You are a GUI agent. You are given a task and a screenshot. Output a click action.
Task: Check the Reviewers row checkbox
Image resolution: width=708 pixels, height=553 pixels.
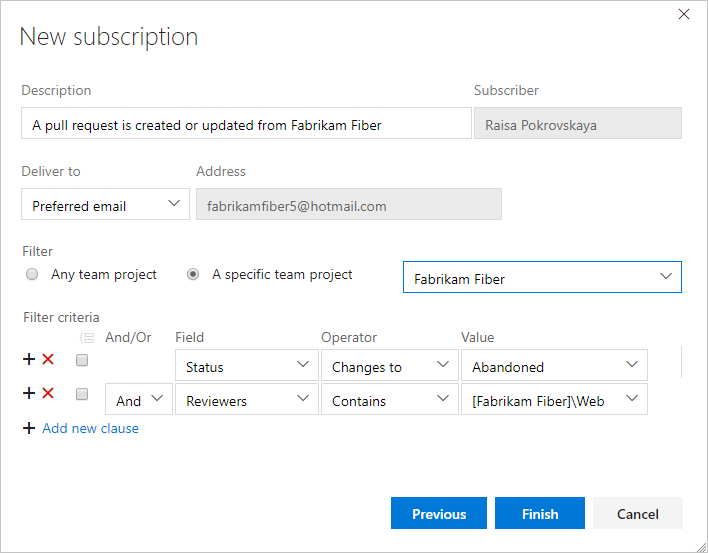point(82,394)
